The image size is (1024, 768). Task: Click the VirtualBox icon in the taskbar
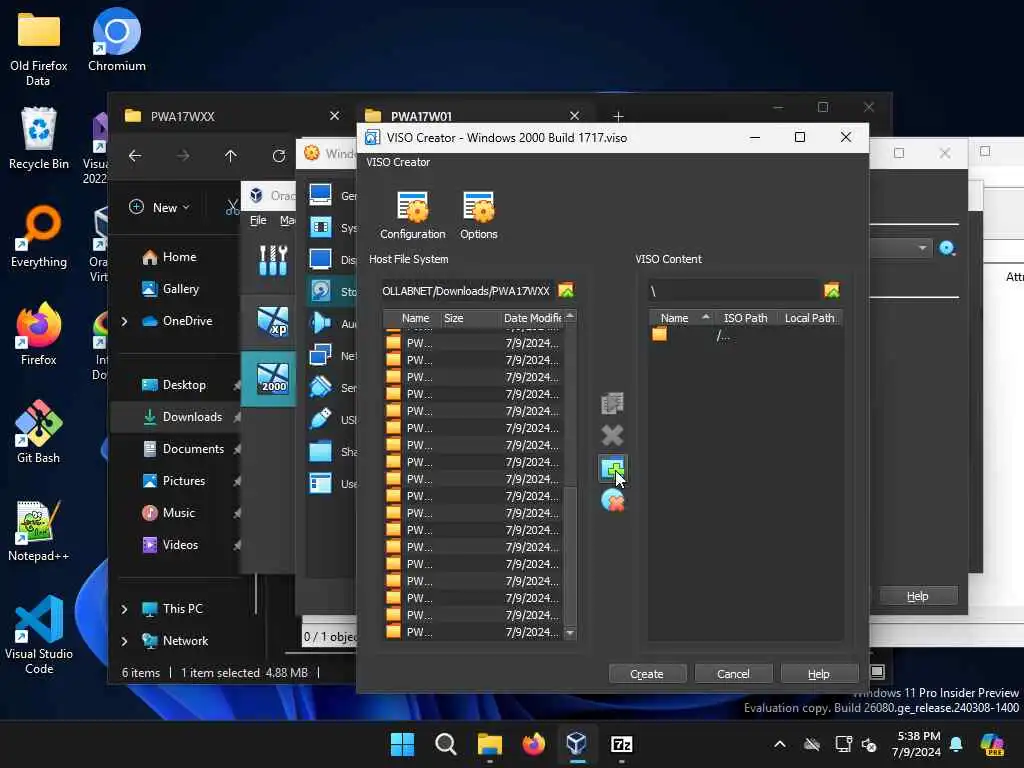tap(577, 744)
